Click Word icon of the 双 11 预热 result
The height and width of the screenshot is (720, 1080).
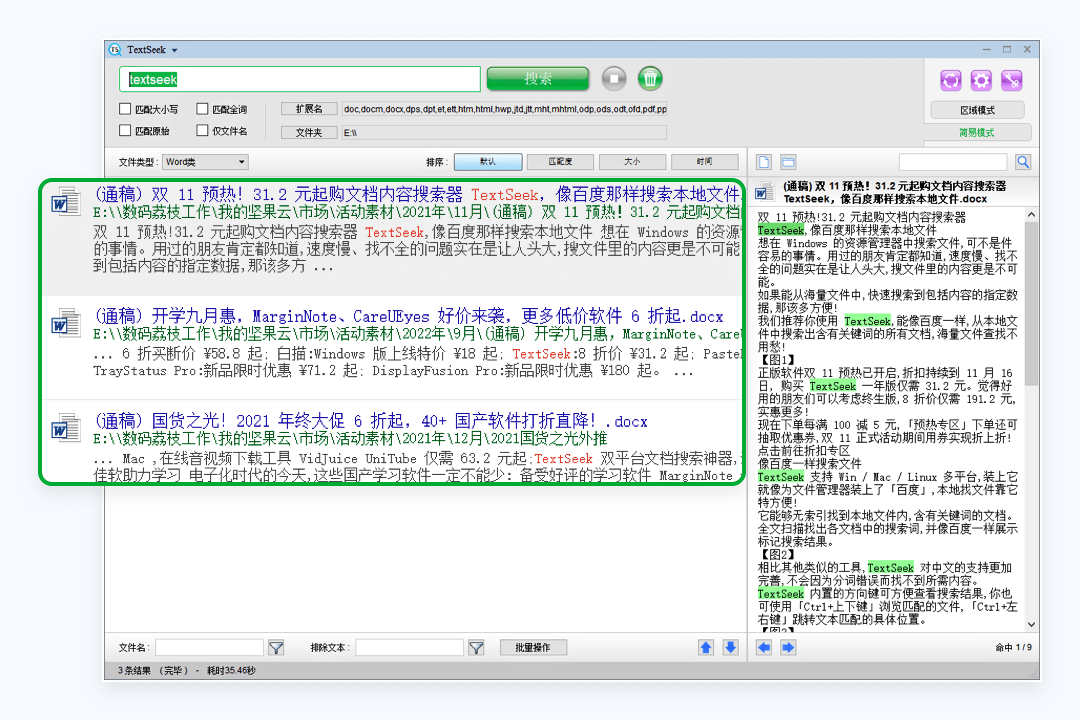click(x=66, y=202)
